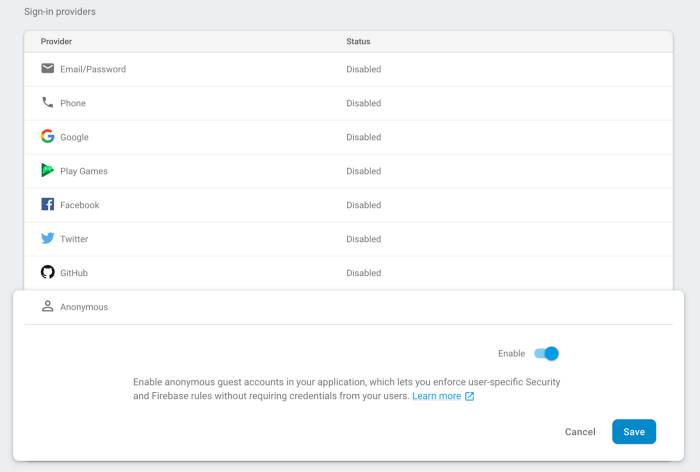700x472 pixels.
Task: Expand the Twitter provider row
Action: pyautogui.click(x=348, y=239)
